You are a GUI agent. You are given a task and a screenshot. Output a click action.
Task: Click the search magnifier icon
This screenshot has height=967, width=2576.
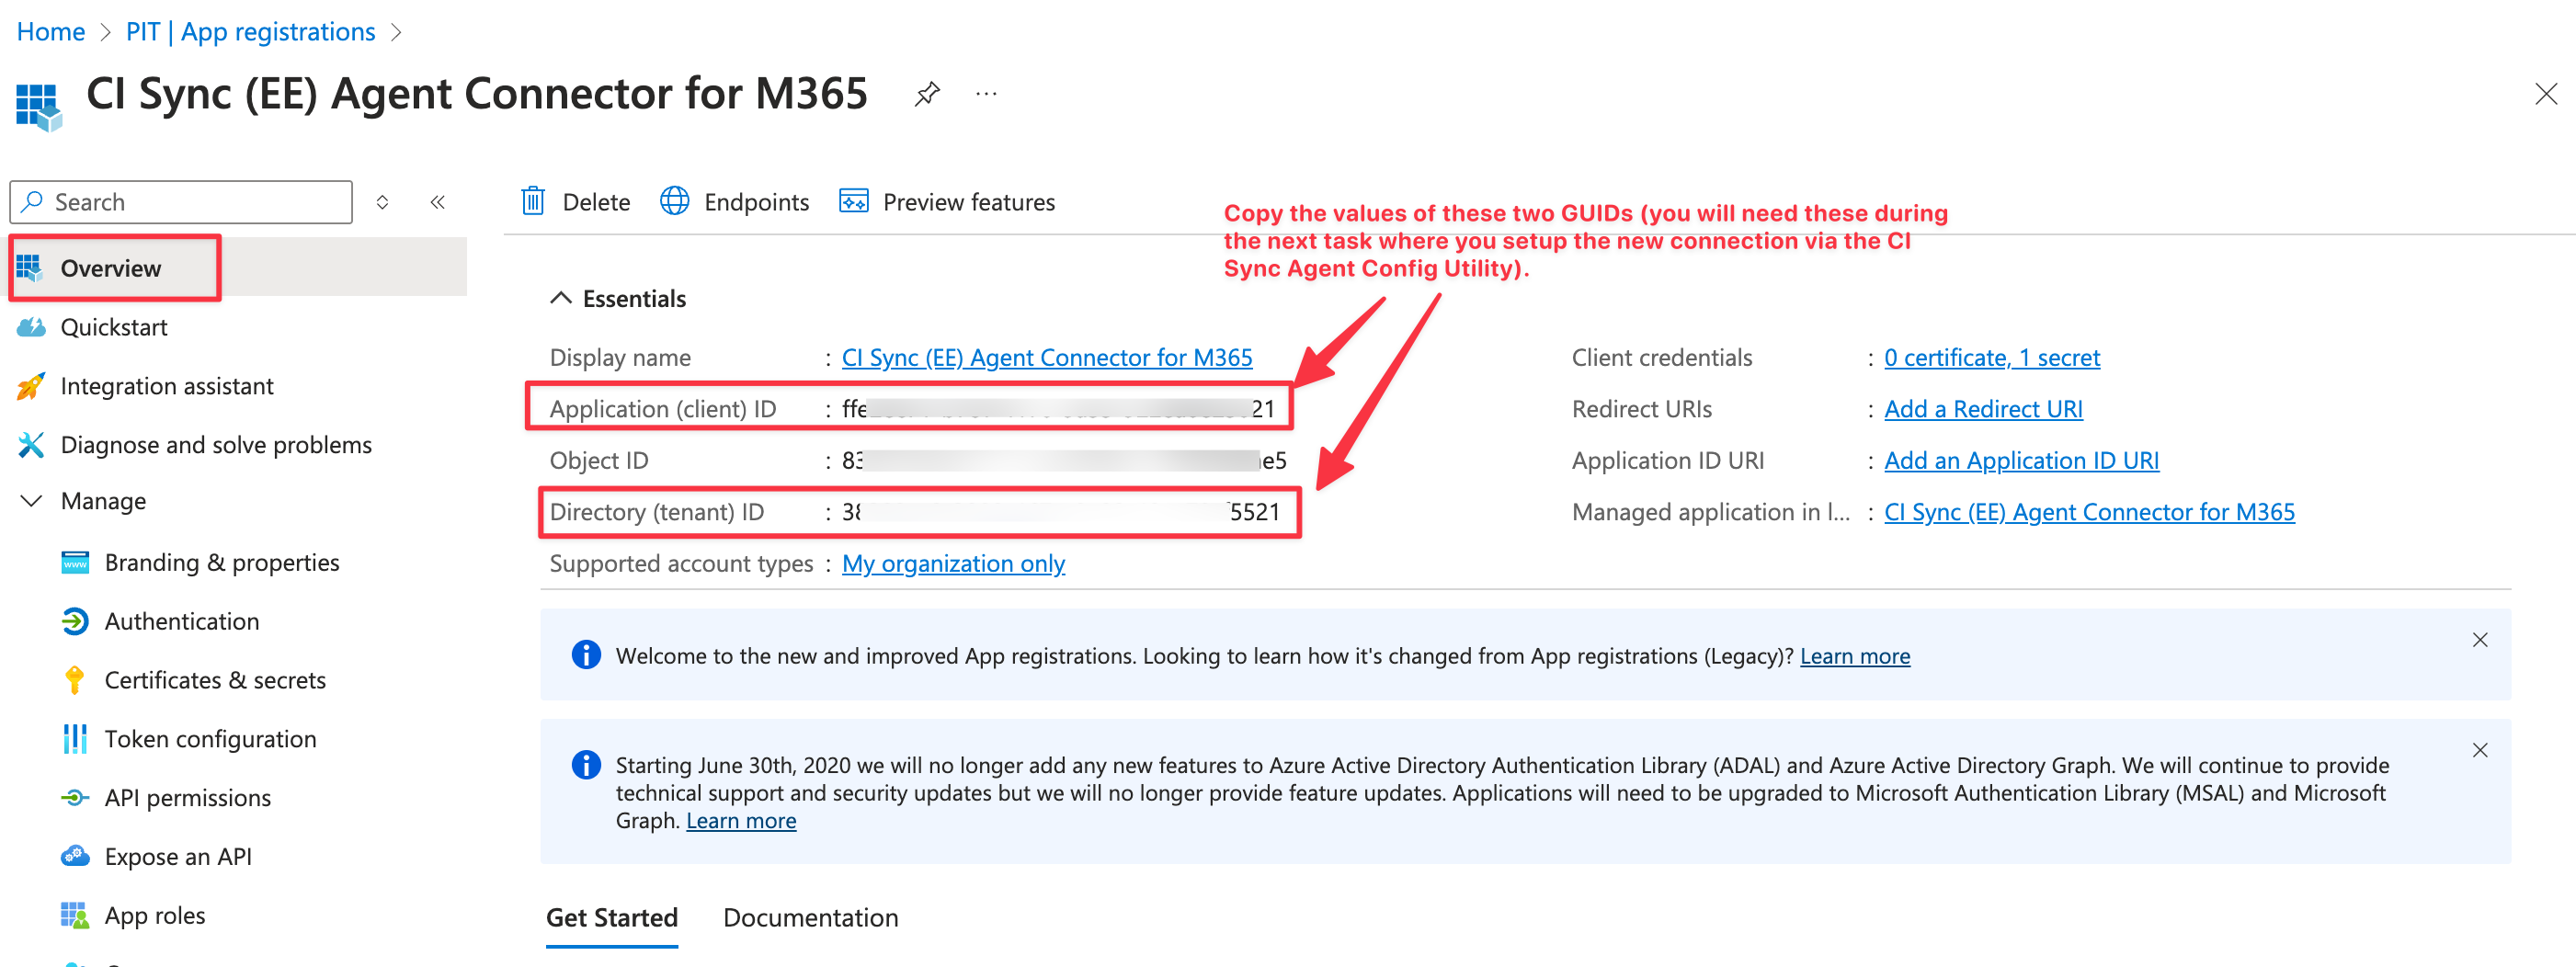tap(33, 202)
